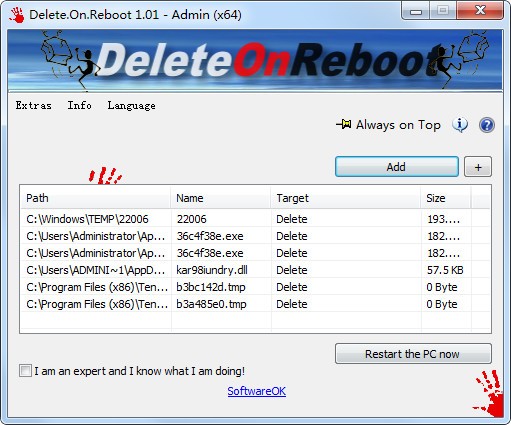
Task: Click the red hand app icon in the title bar
Action: click(17, 15)
